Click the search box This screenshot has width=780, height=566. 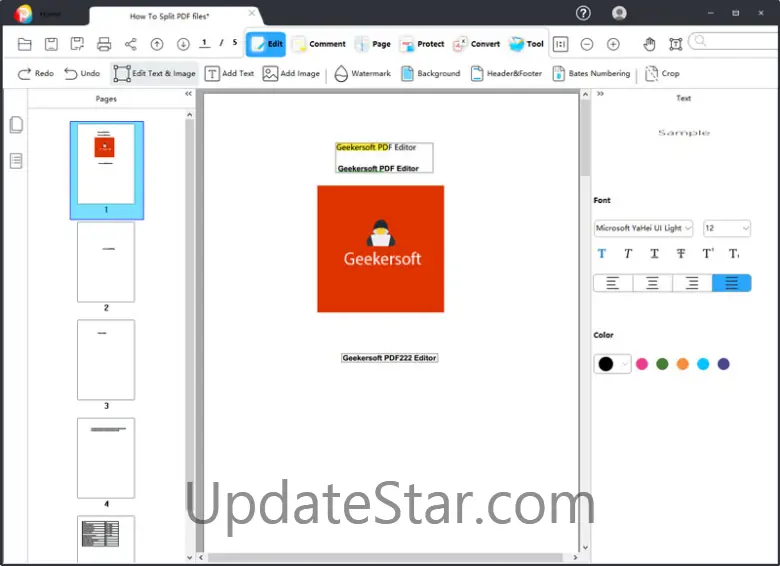(735, 41)
